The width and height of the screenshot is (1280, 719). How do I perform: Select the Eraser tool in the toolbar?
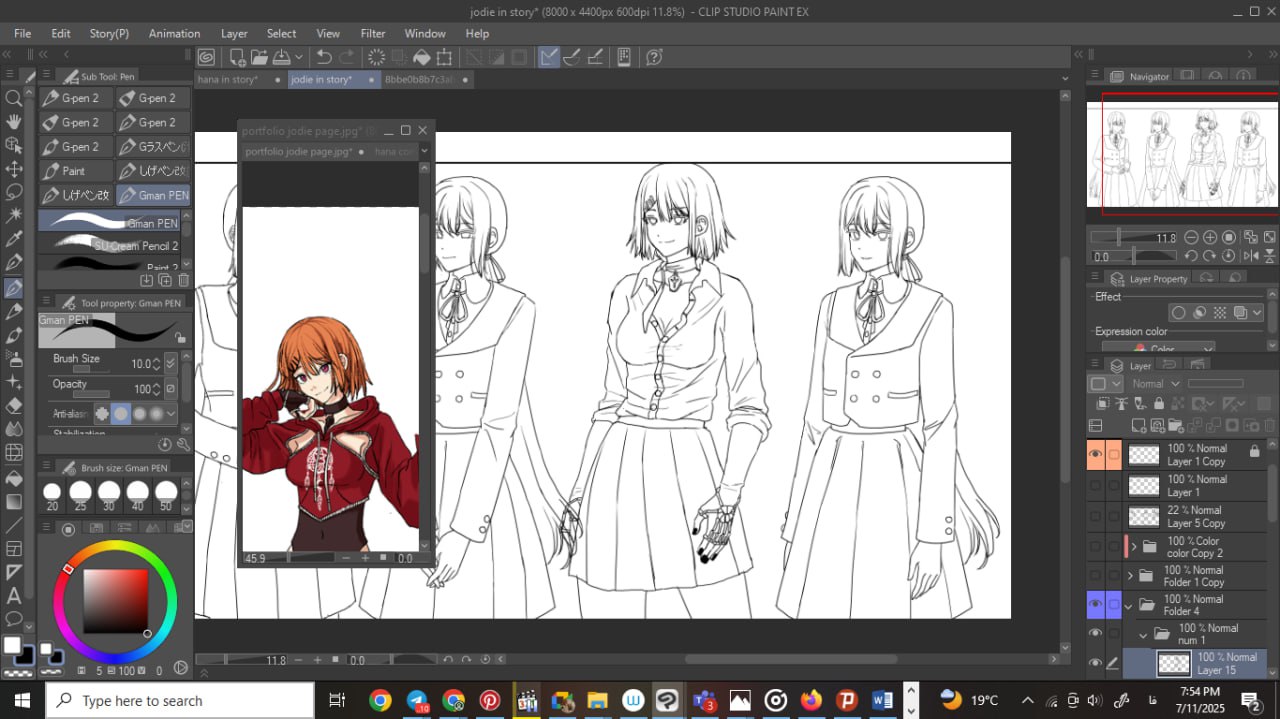(14, 406)
